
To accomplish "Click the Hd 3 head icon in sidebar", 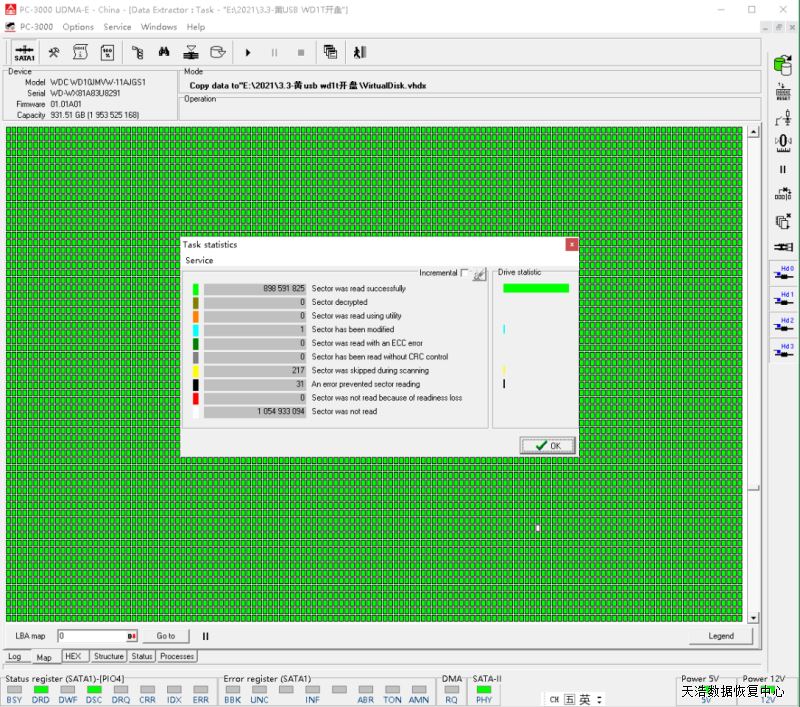I will 783,350.
